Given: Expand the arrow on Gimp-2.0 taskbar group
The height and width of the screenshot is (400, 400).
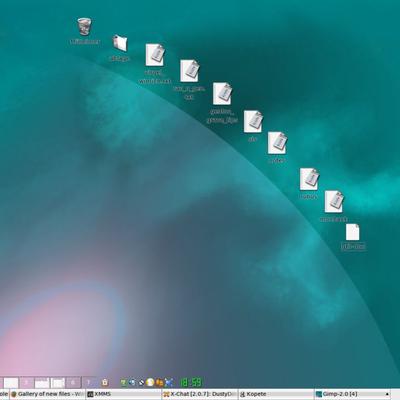Looking at the screenshot, I should click(x=387, y=394).
